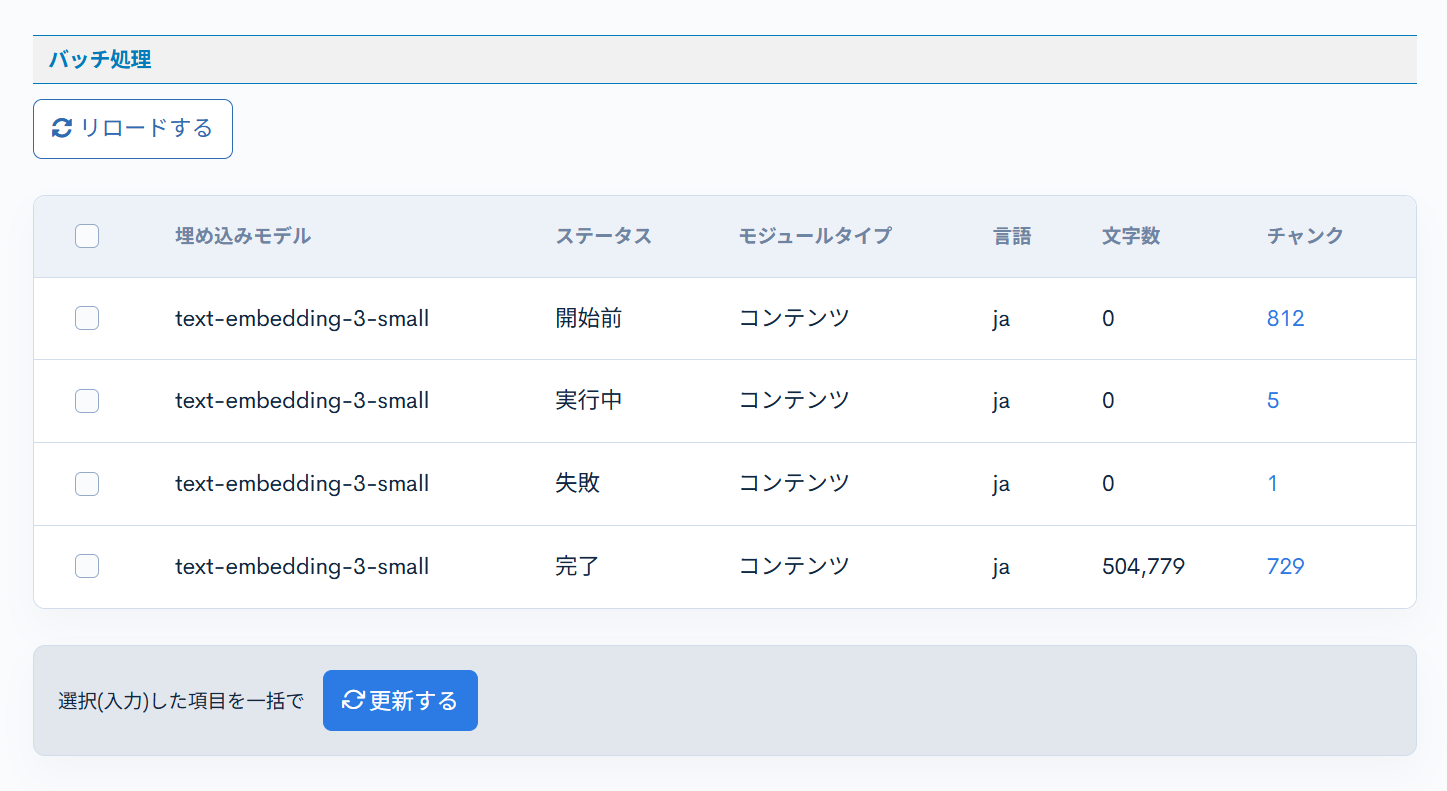Image resolution: width=1447 pixels, height=791 pixels.
Task: Open the 1 chunk link
Action: click(x=1273, y=483)
